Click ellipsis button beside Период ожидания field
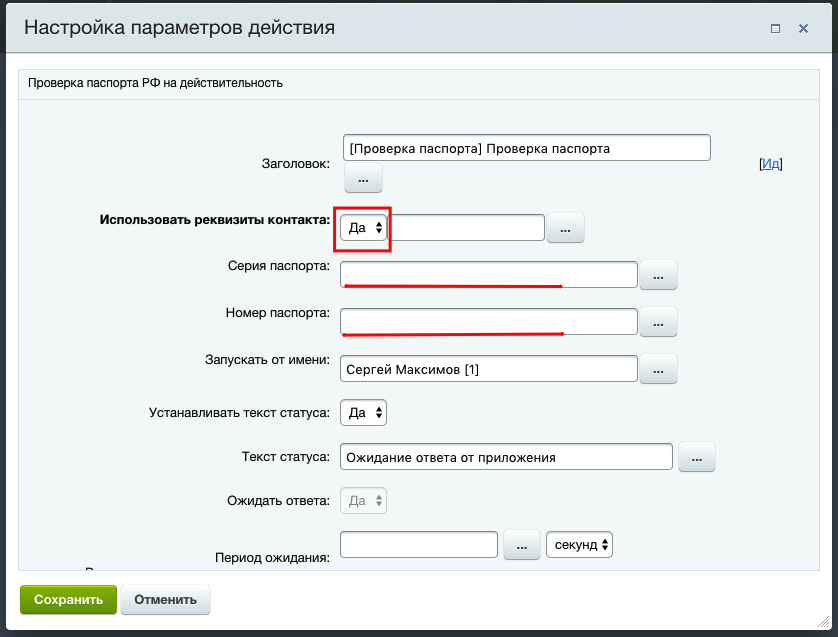The width and height of the screenshot is (838, 637). [522, 545]
